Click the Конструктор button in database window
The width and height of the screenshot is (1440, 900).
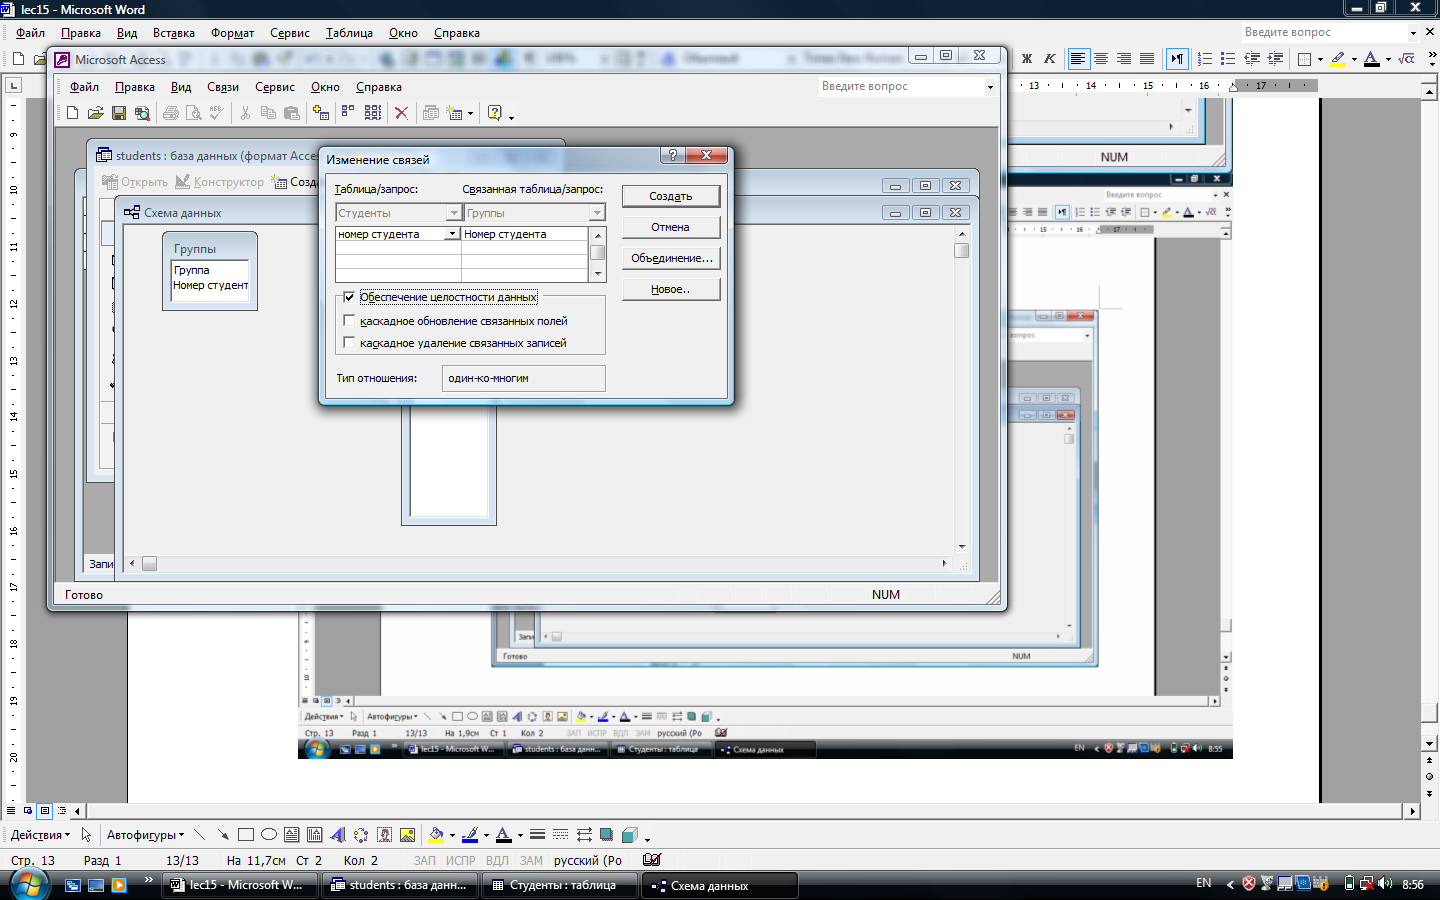pos(220,182)
